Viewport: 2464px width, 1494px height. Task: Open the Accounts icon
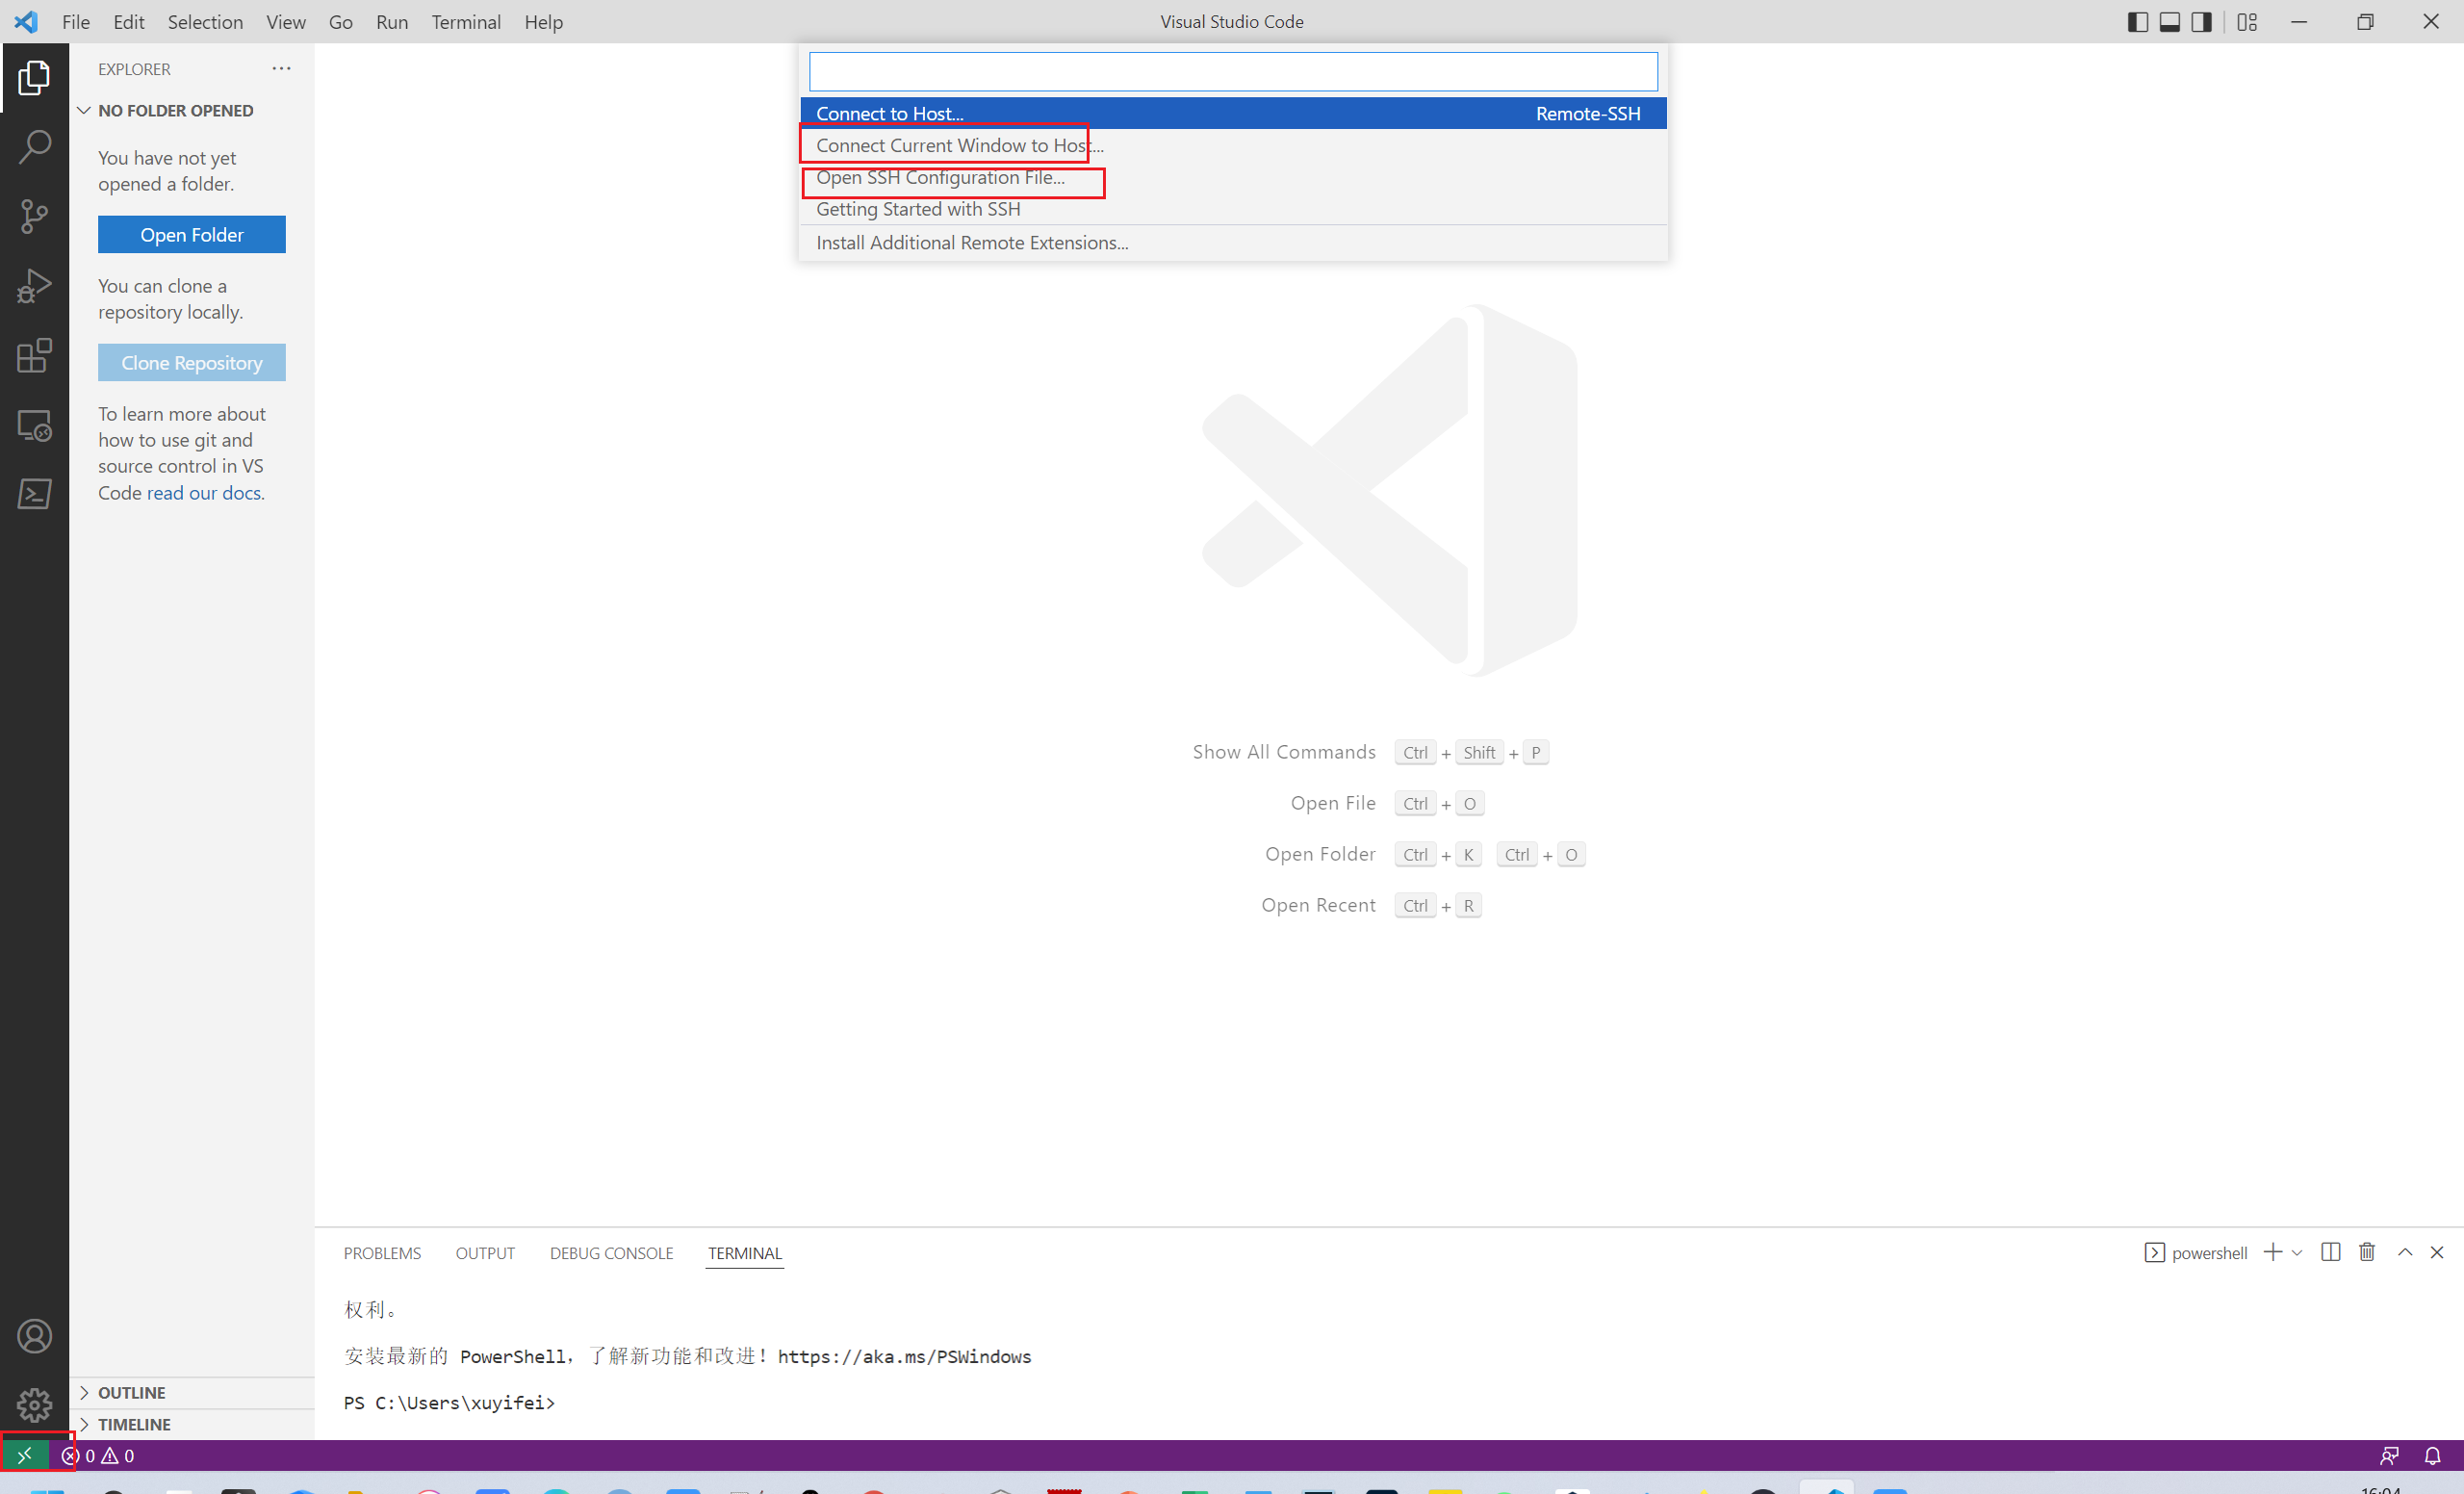(x=34, y=1336)
